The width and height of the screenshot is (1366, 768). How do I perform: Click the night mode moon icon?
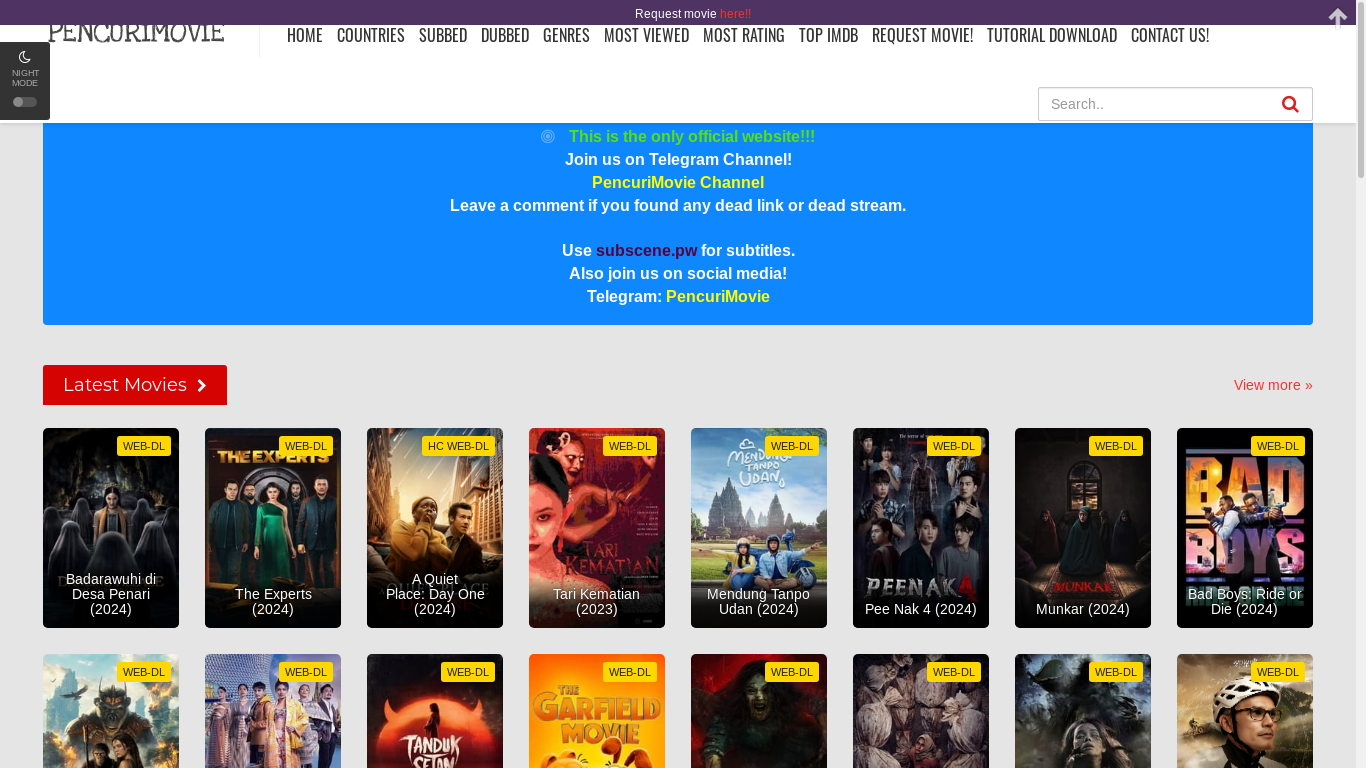tap(25, 57)
